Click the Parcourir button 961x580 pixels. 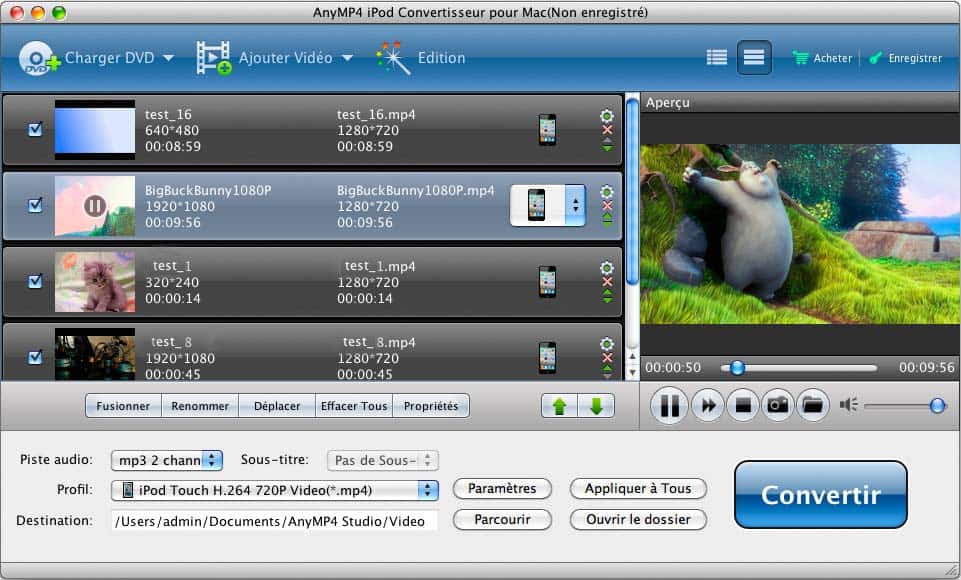click(502, 519)
